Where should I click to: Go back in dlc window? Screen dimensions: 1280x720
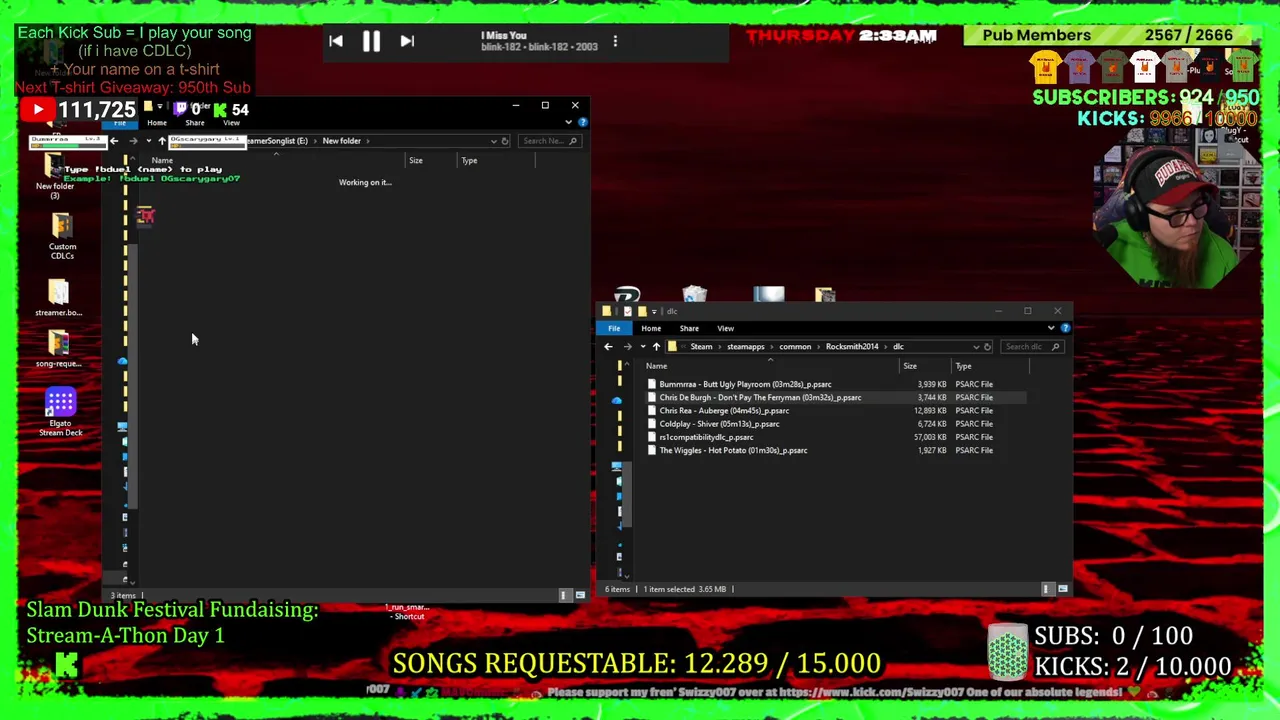point(608,347)
